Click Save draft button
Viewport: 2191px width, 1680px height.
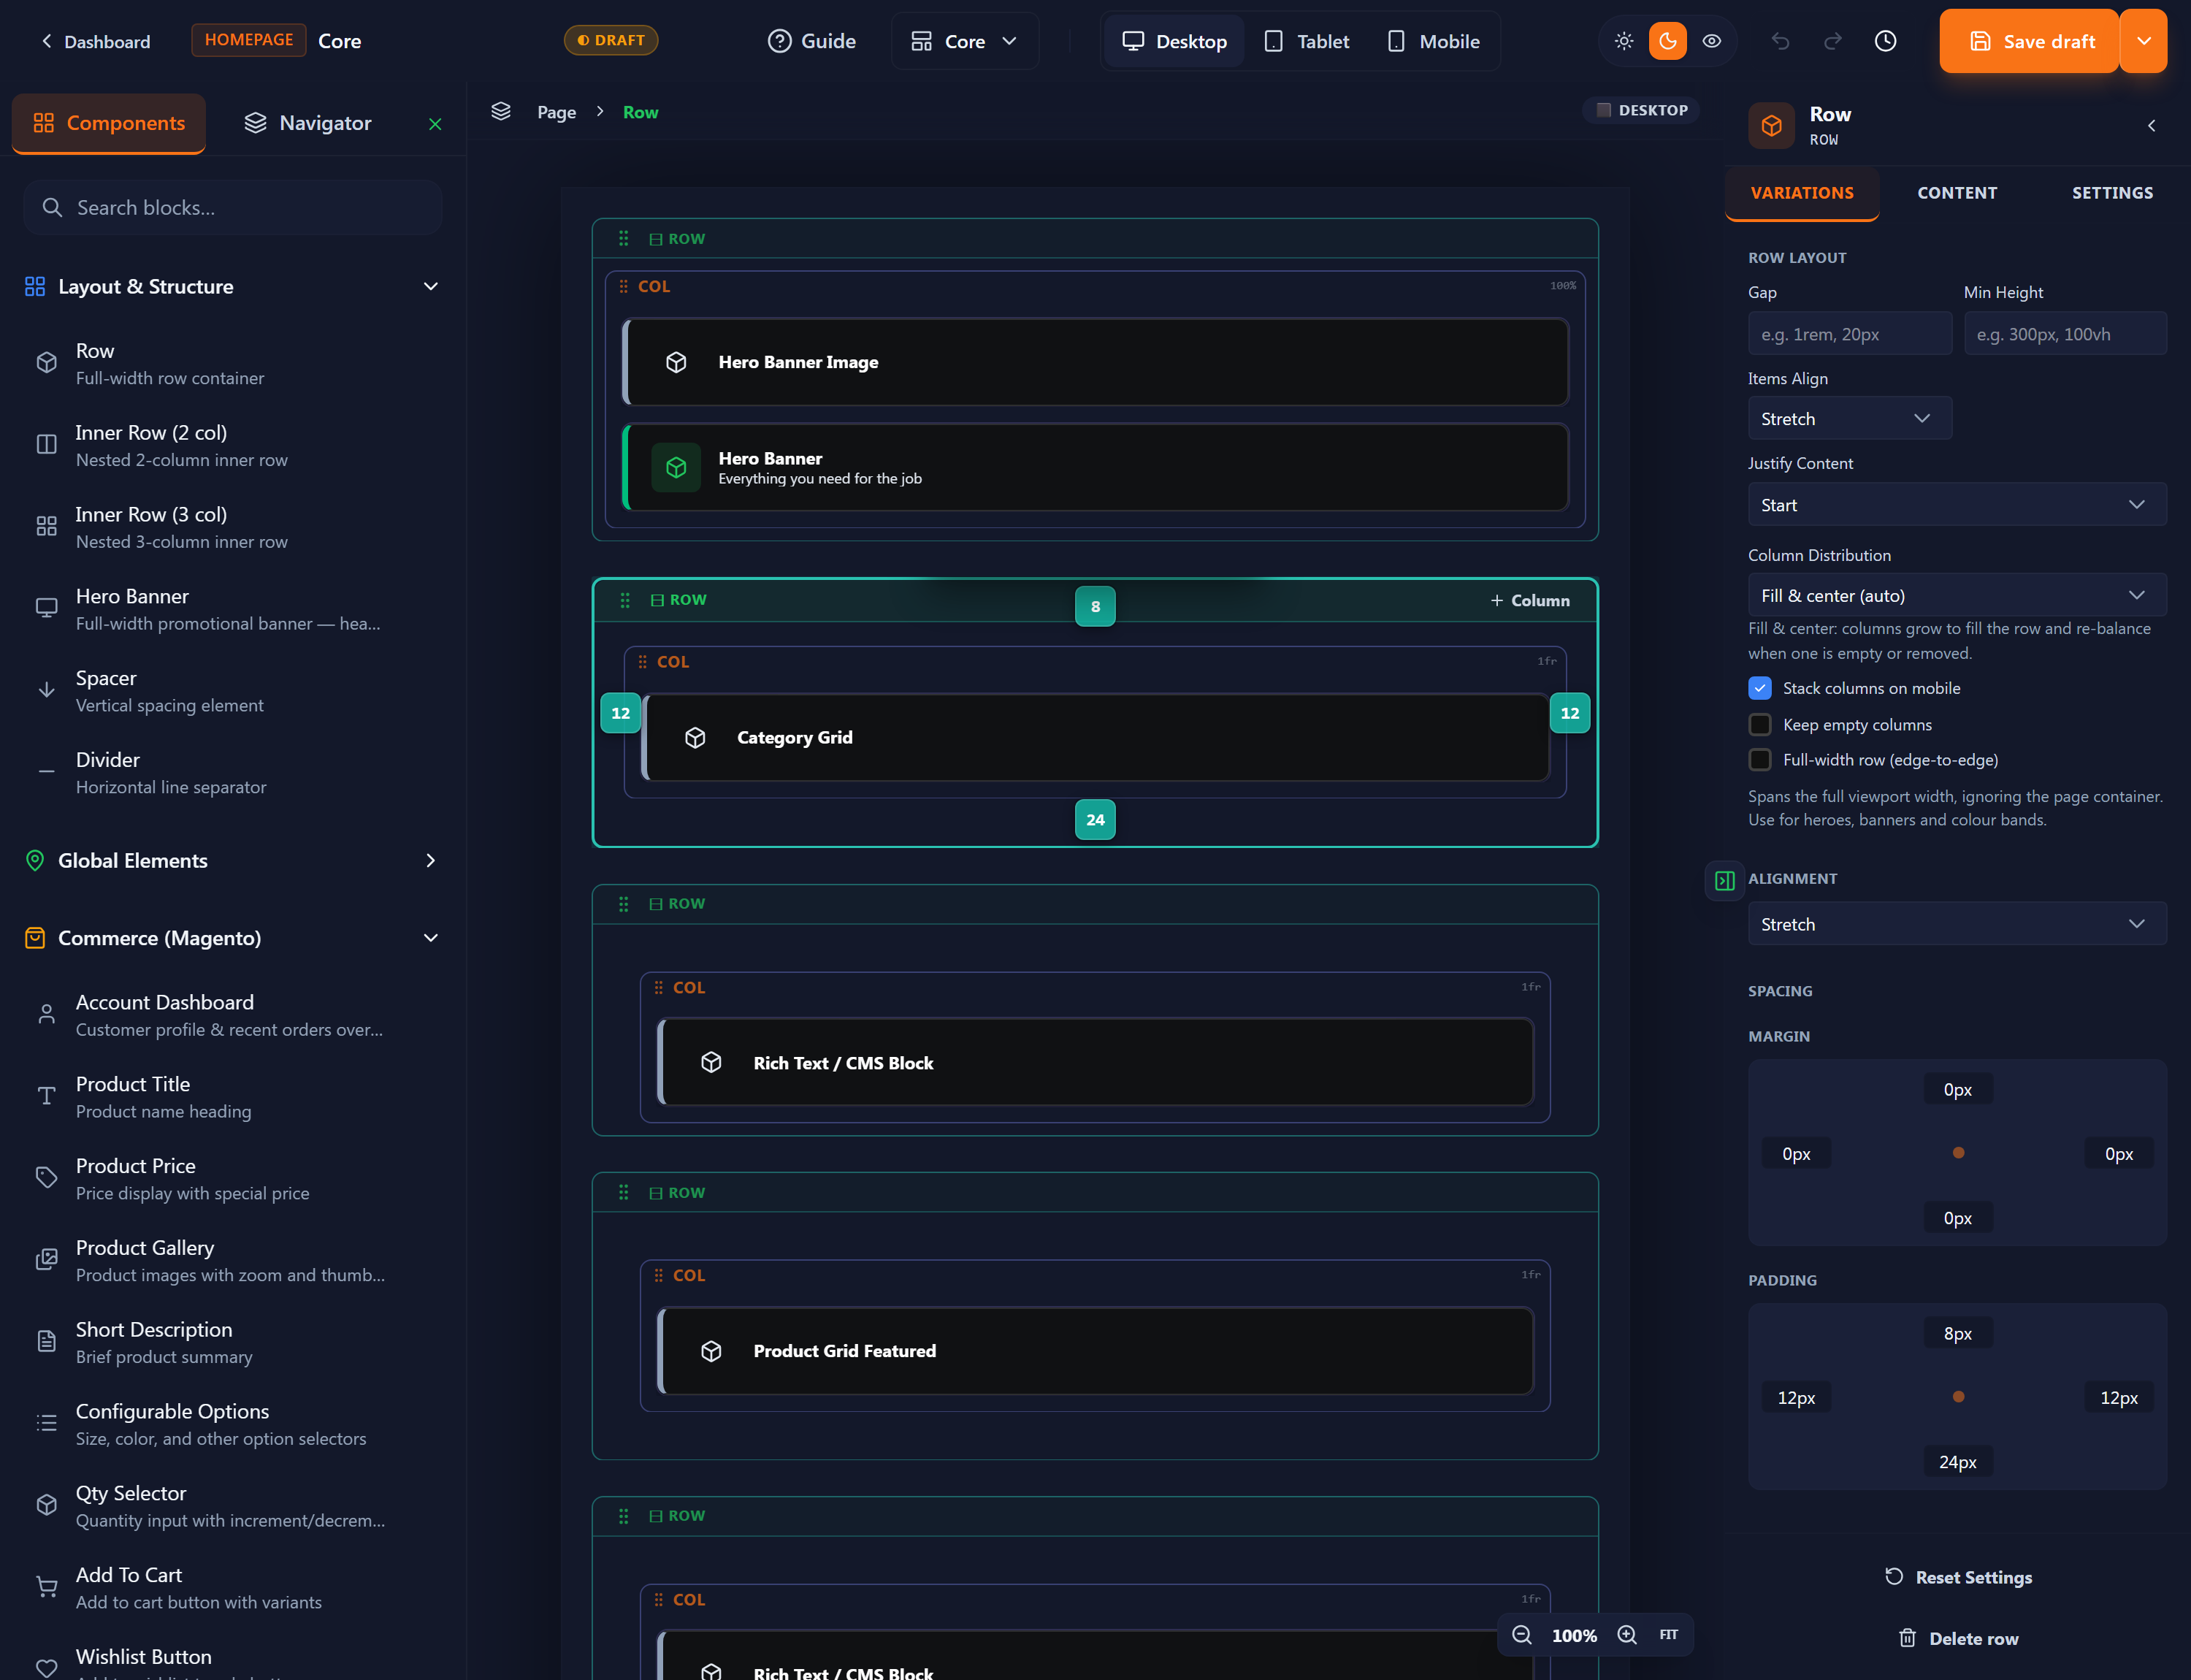(2029, 41)
